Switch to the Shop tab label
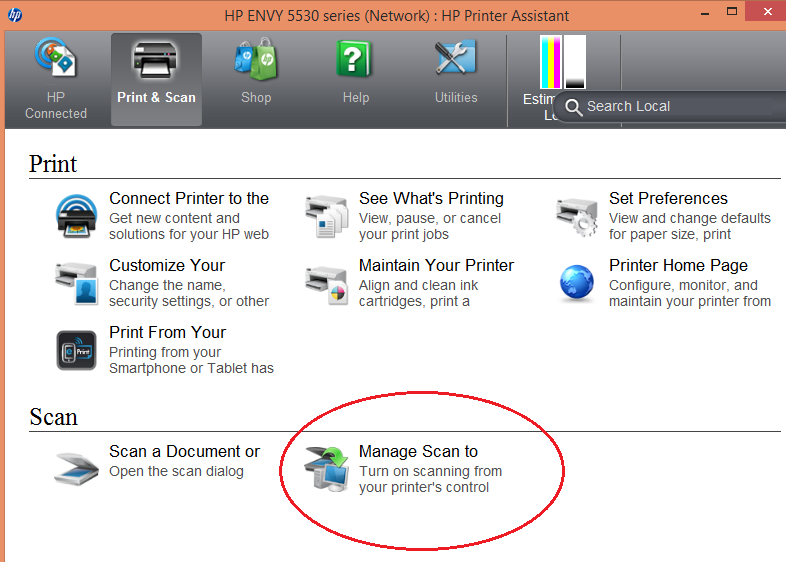Screen dimensions: 786x562 click(x=256, y=97)
